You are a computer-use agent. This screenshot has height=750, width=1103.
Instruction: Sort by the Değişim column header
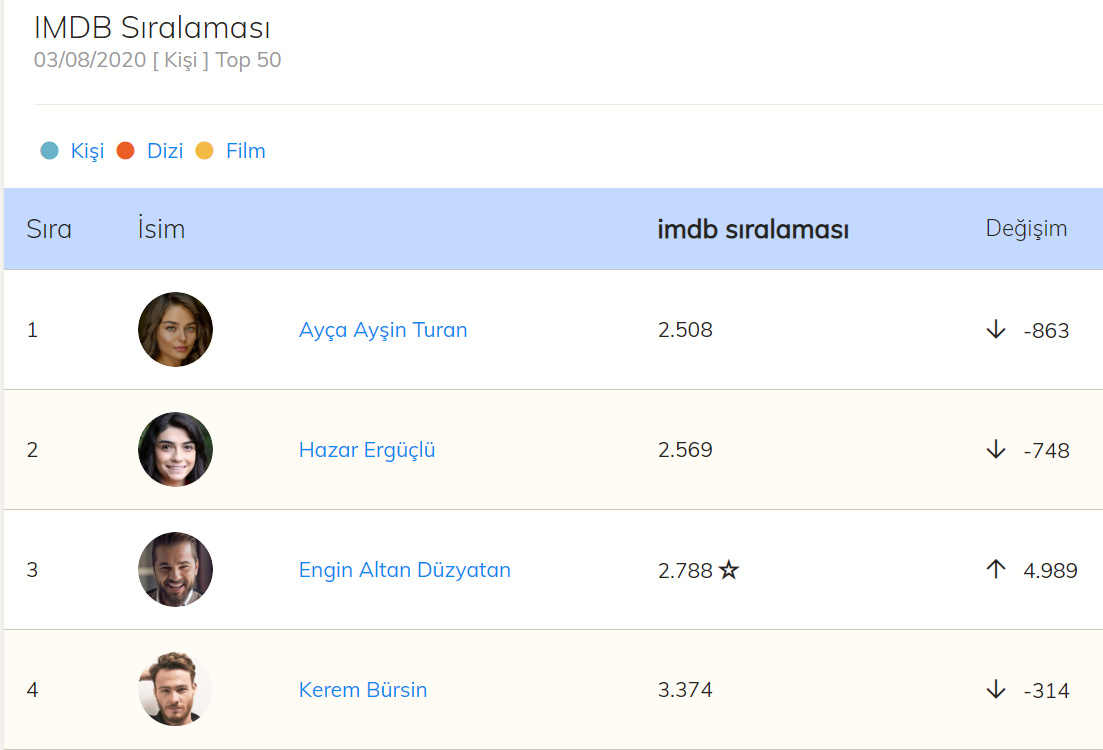click(1026, 228)
